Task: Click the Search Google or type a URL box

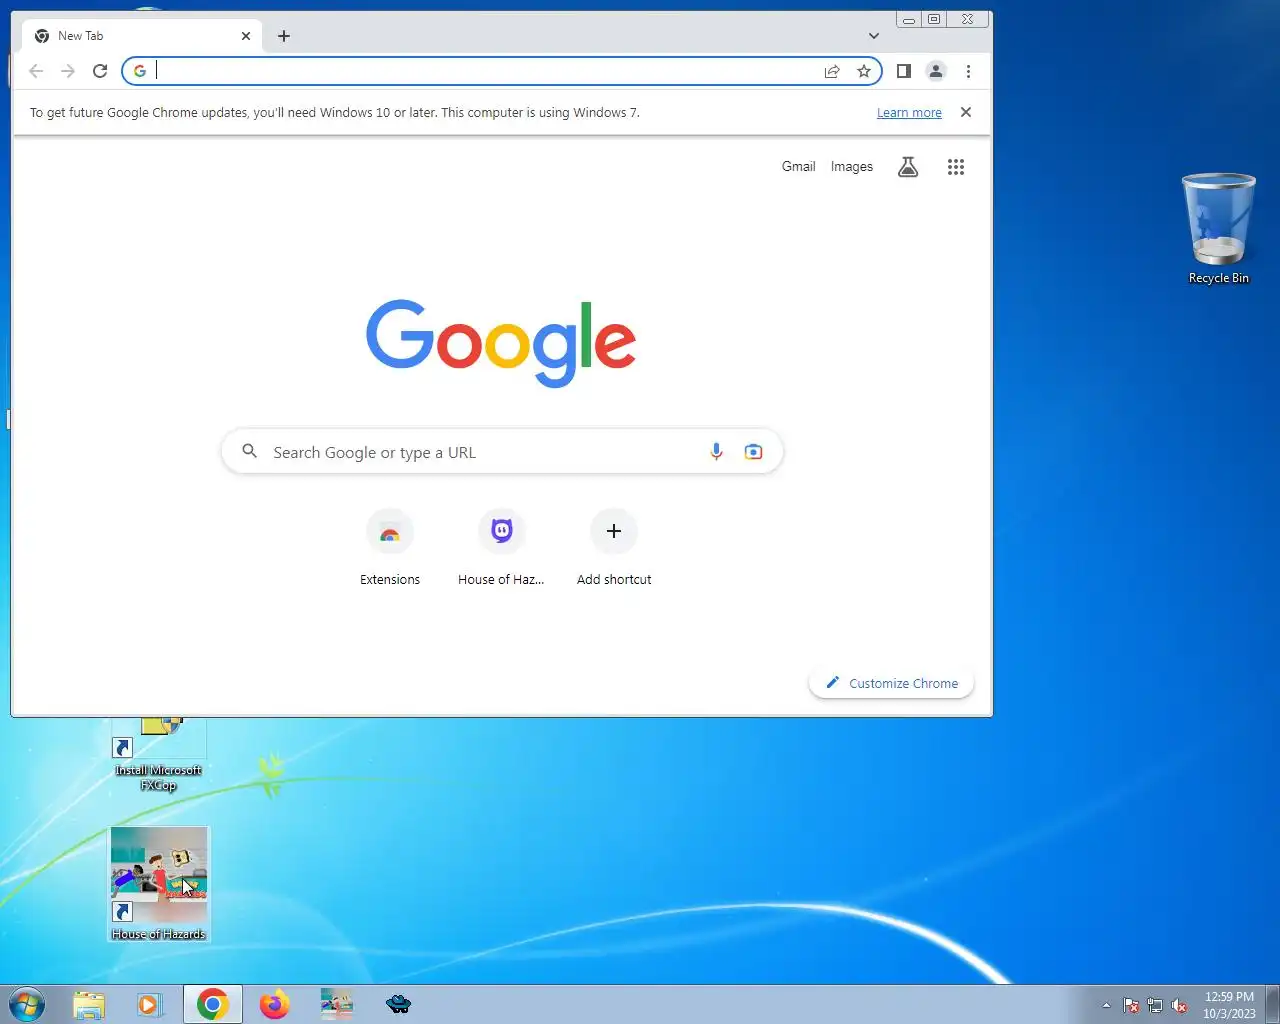Action: pos(502,452)
